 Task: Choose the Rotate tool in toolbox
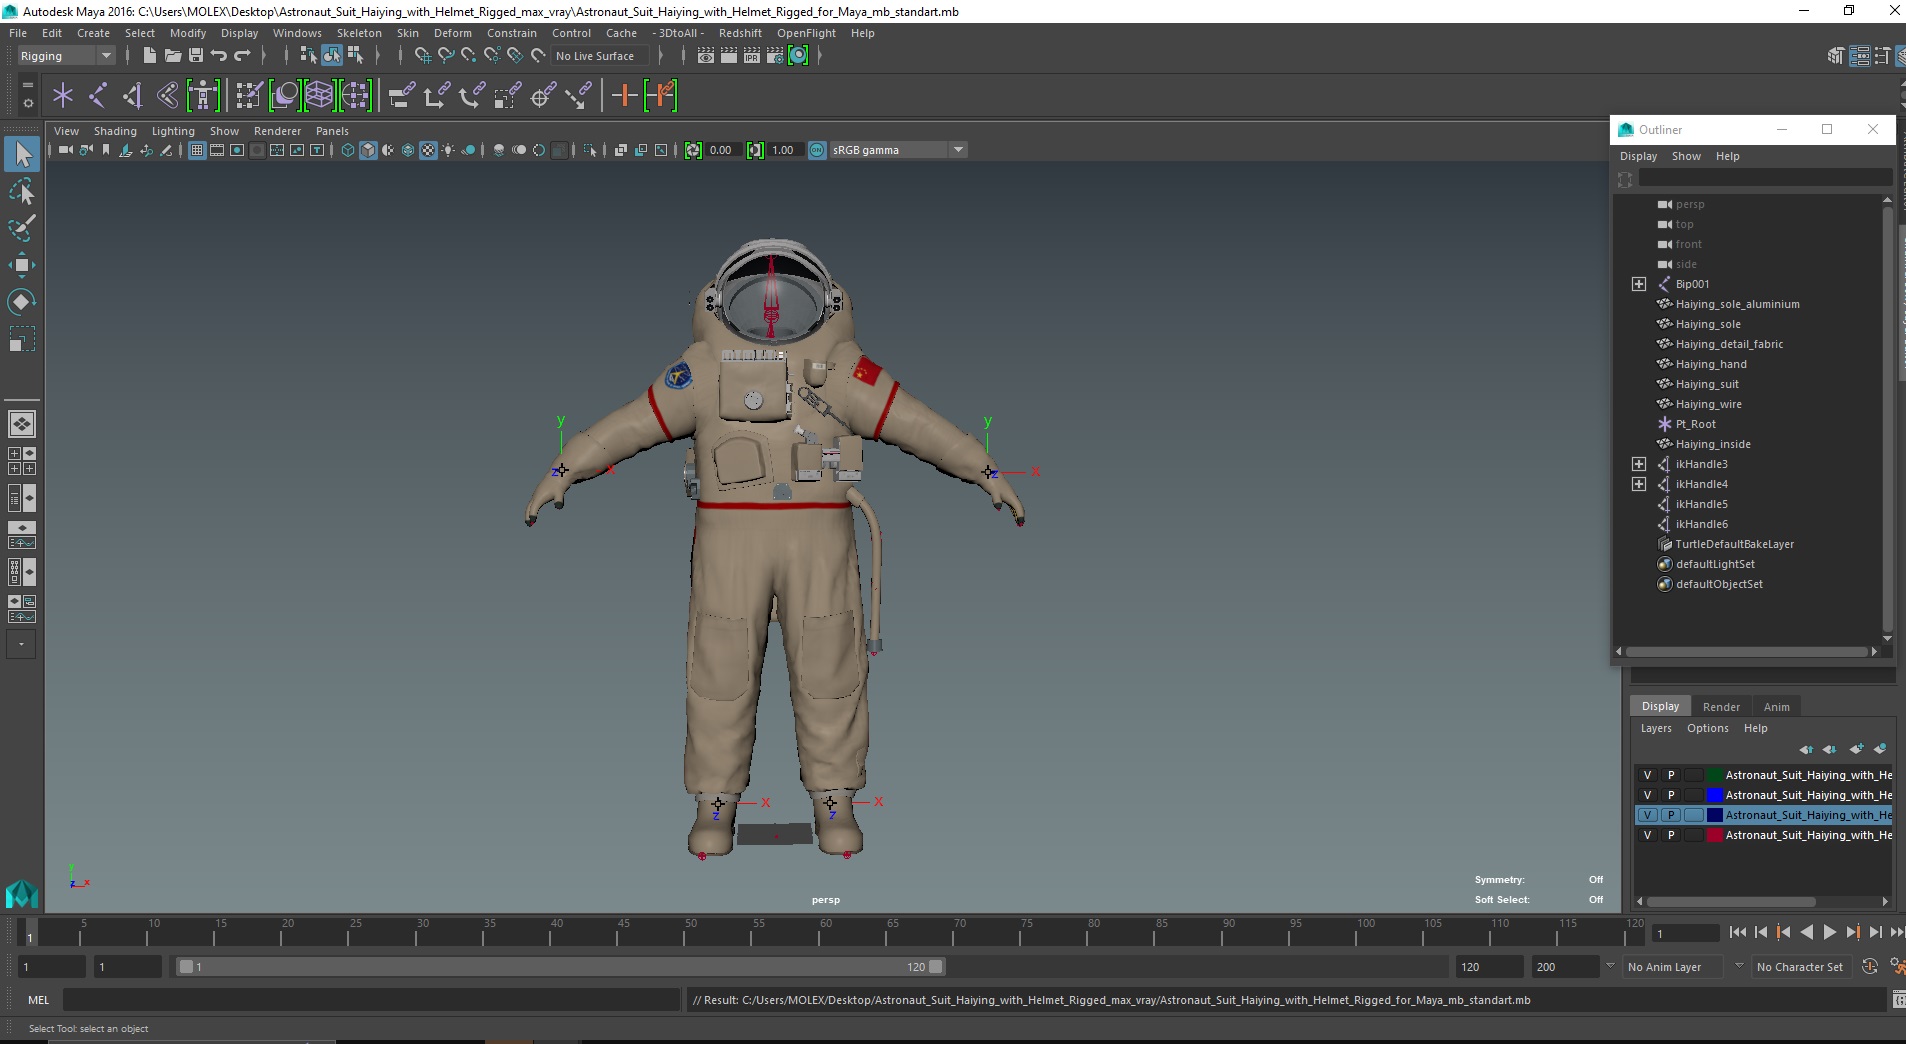22,302
